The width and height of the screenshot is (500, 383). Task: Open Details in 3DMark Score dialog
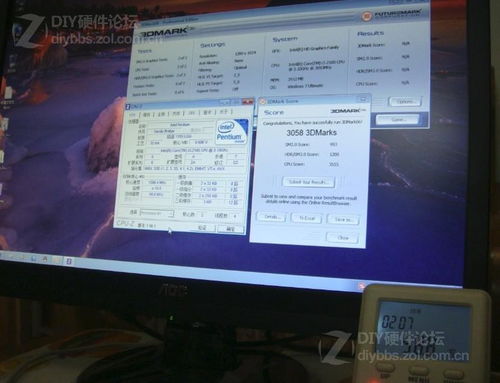(x=271, y=217)
